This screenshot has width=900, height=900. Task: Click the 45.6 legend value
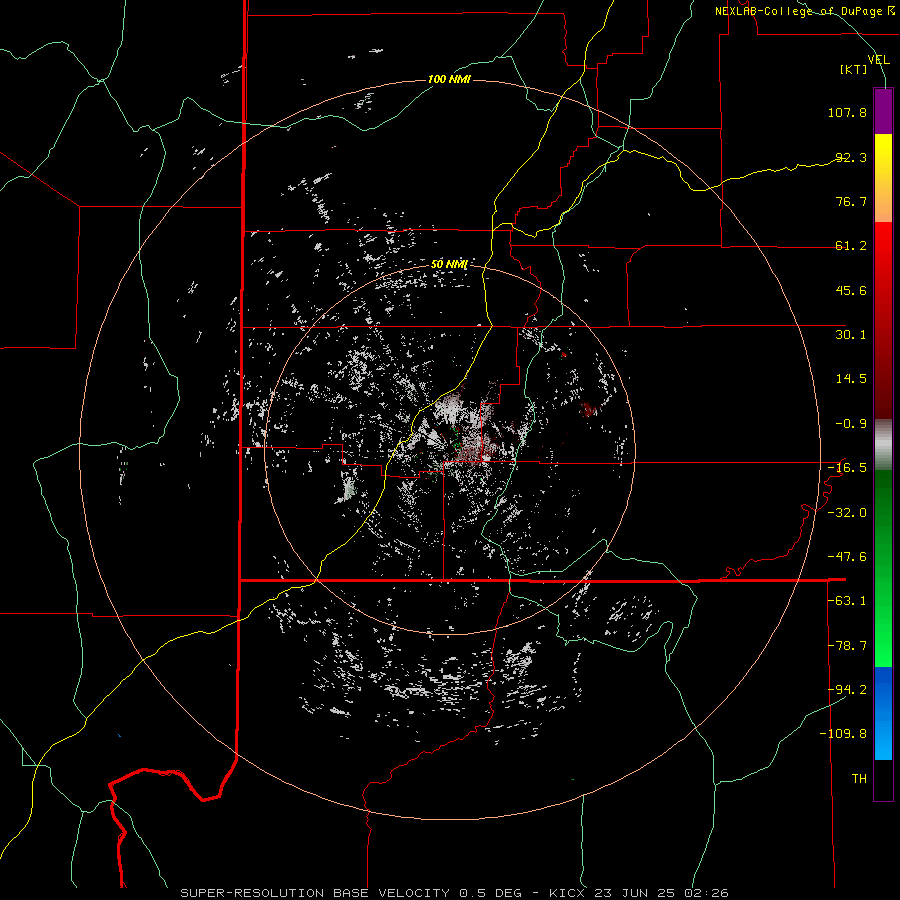coord(851,290)
